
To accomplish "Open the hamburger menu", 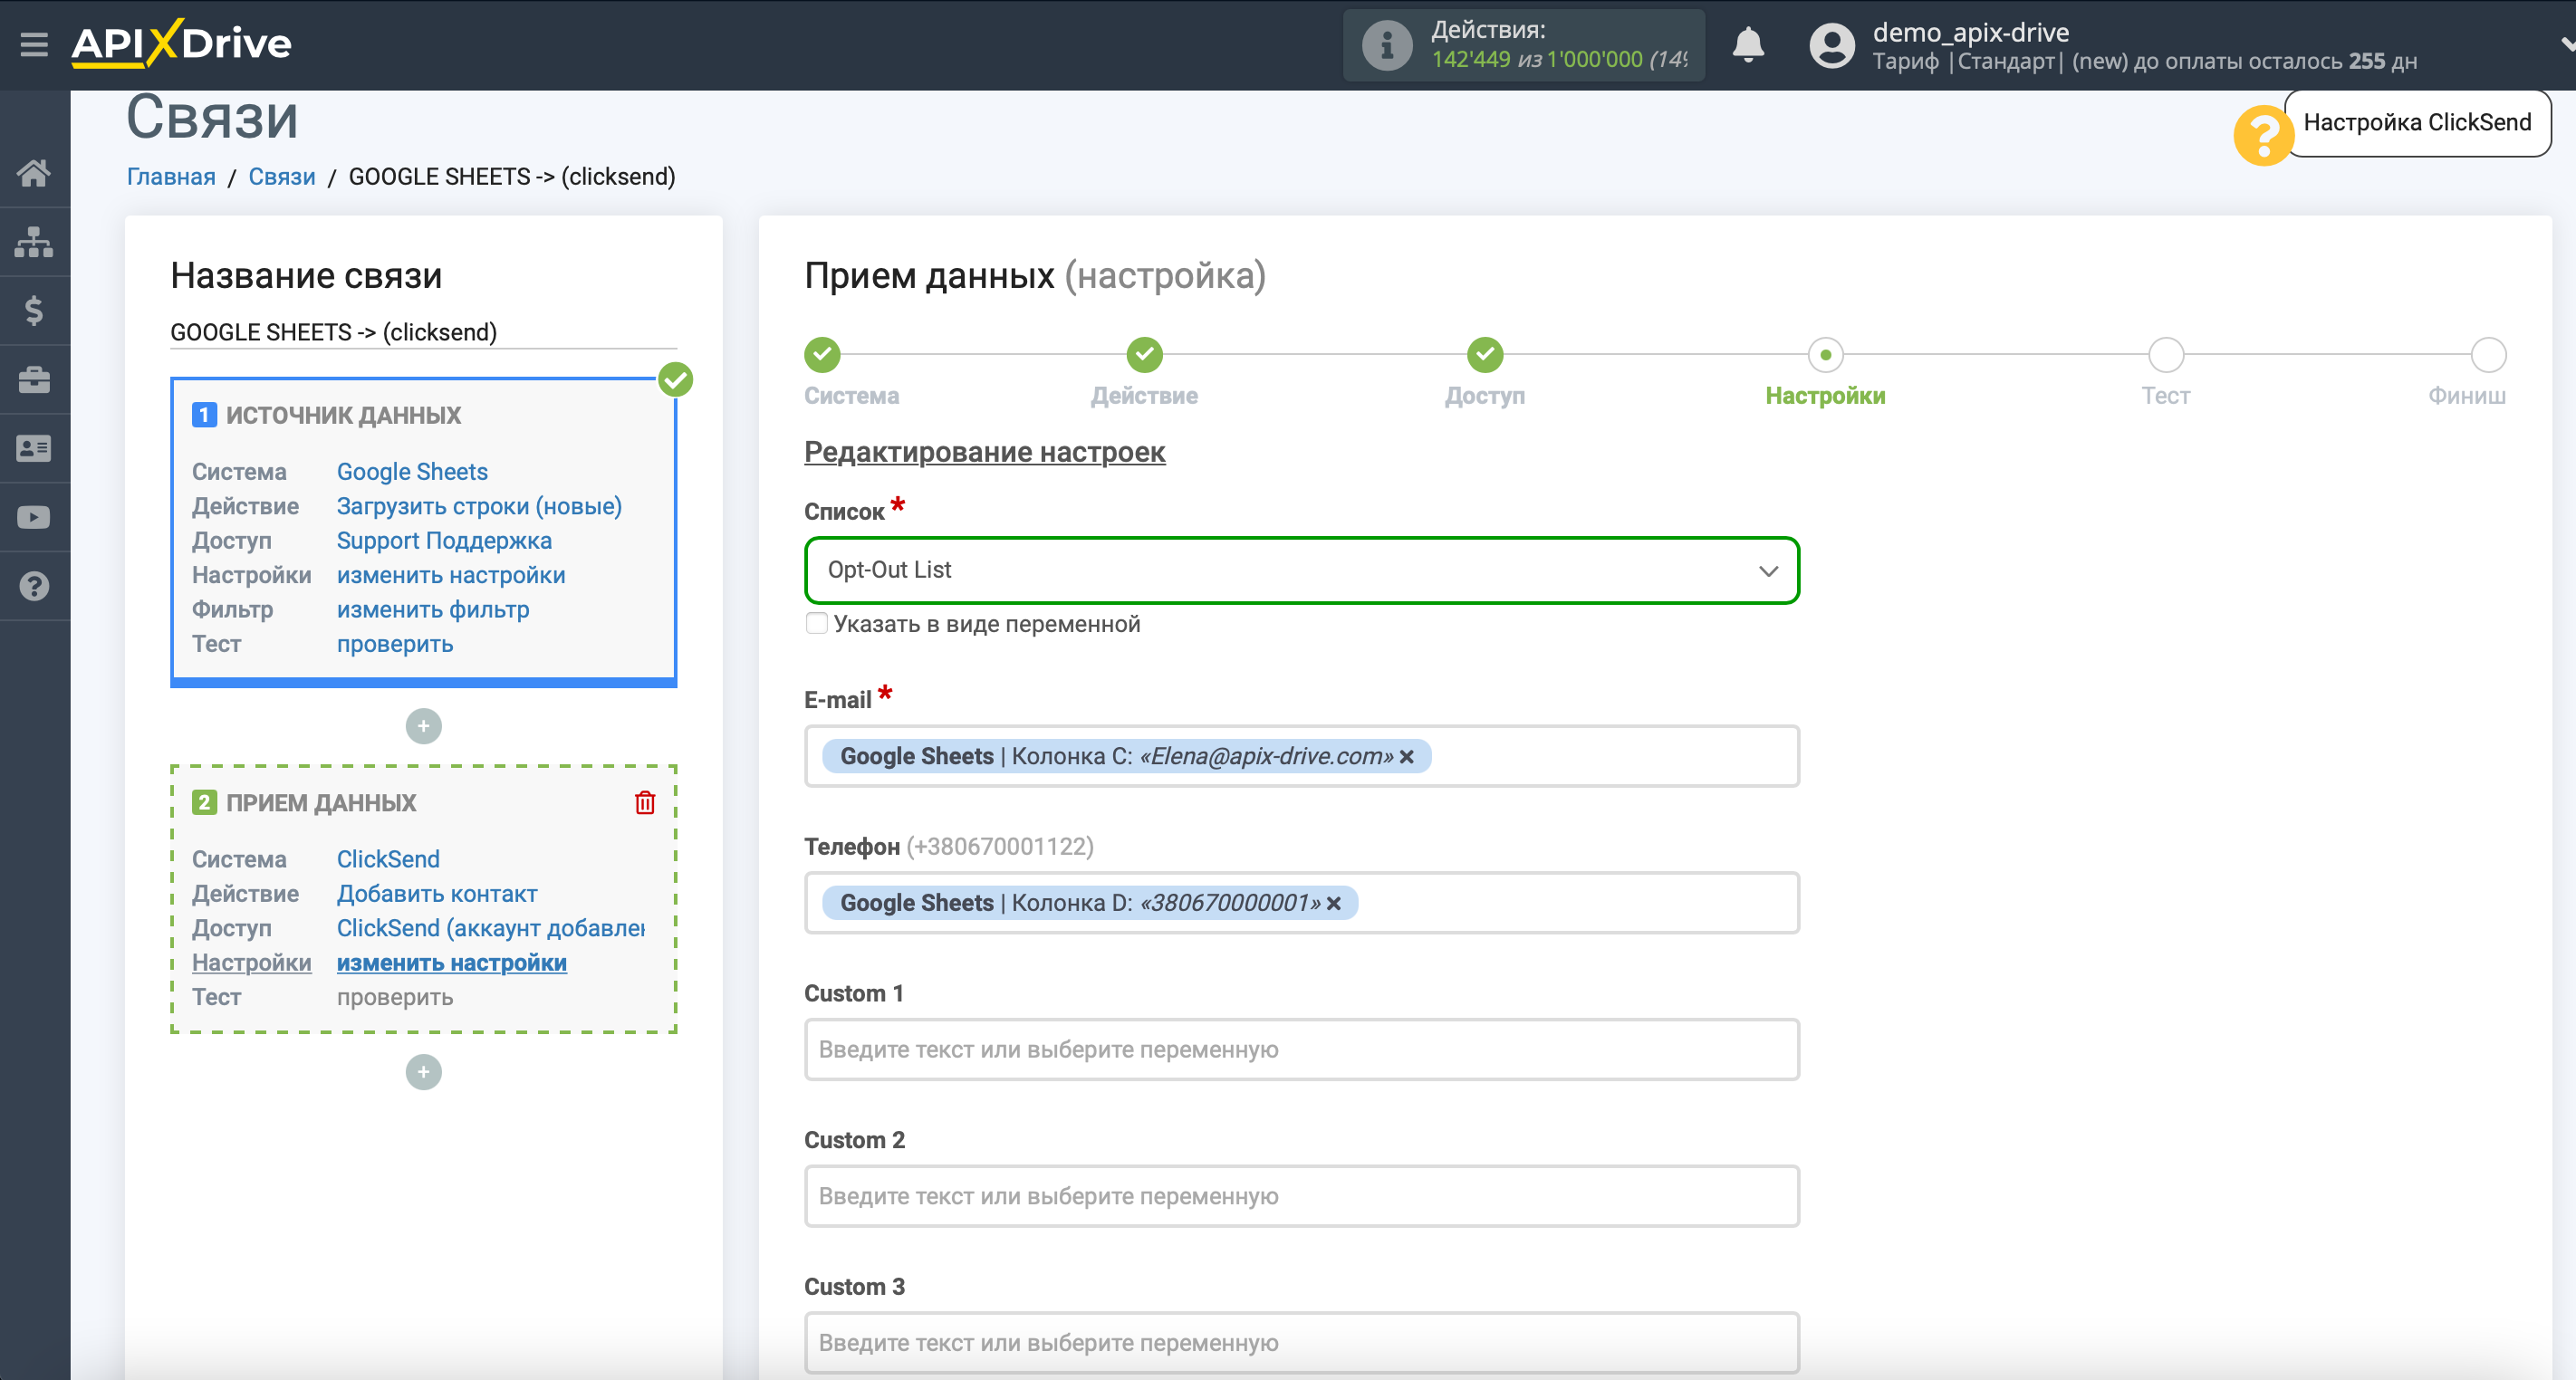I will [34, 44].
